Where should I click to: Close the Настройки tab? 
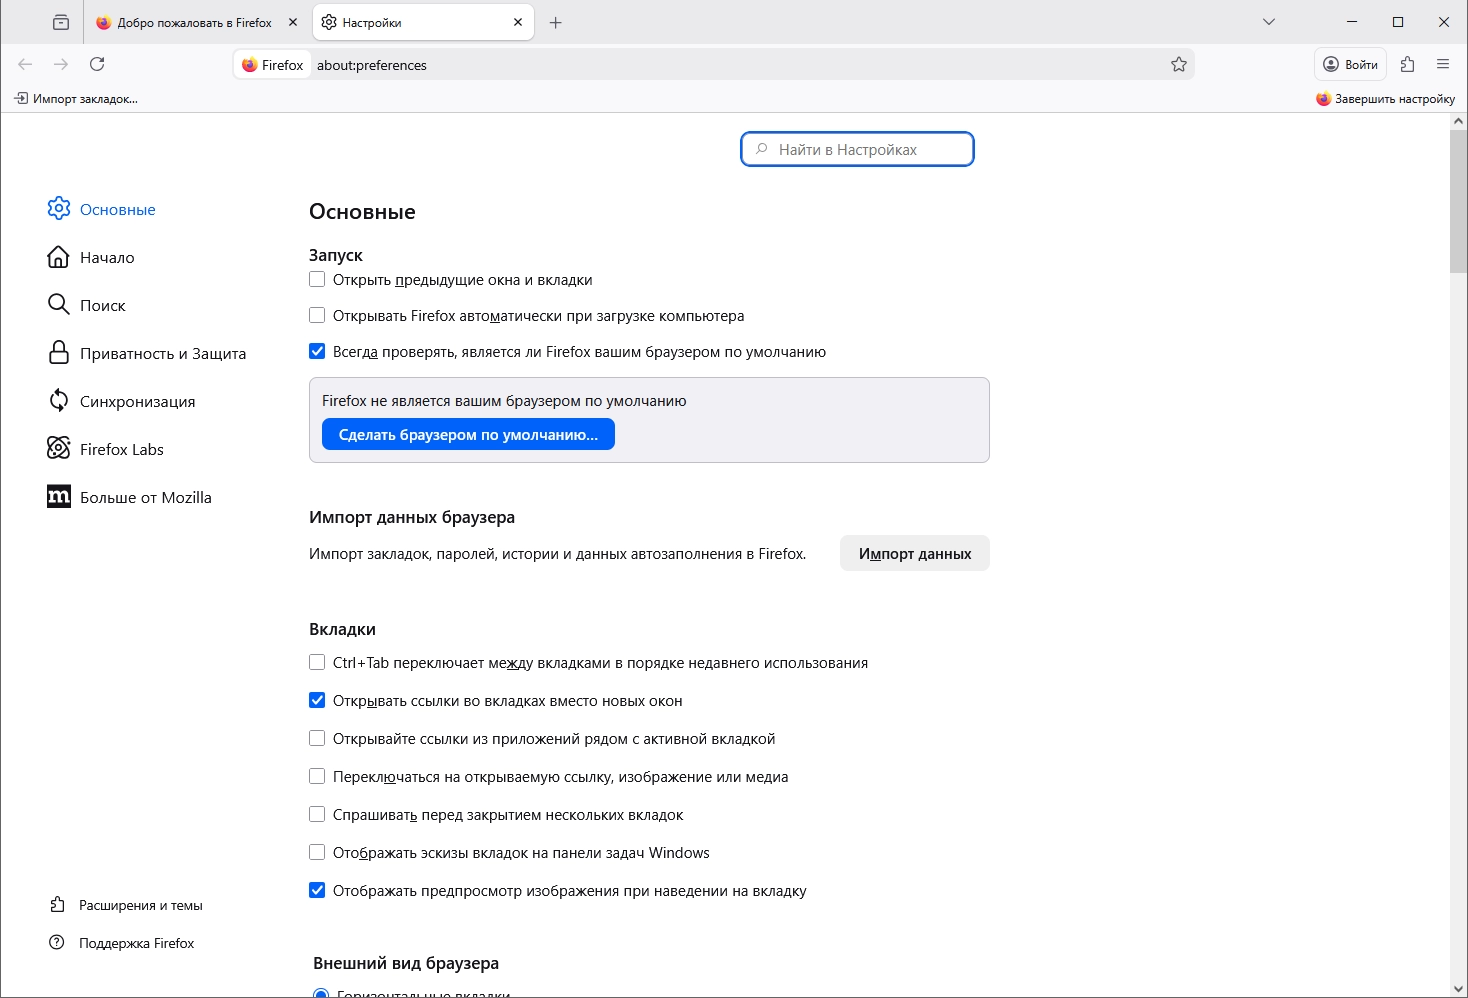[518, 22]
